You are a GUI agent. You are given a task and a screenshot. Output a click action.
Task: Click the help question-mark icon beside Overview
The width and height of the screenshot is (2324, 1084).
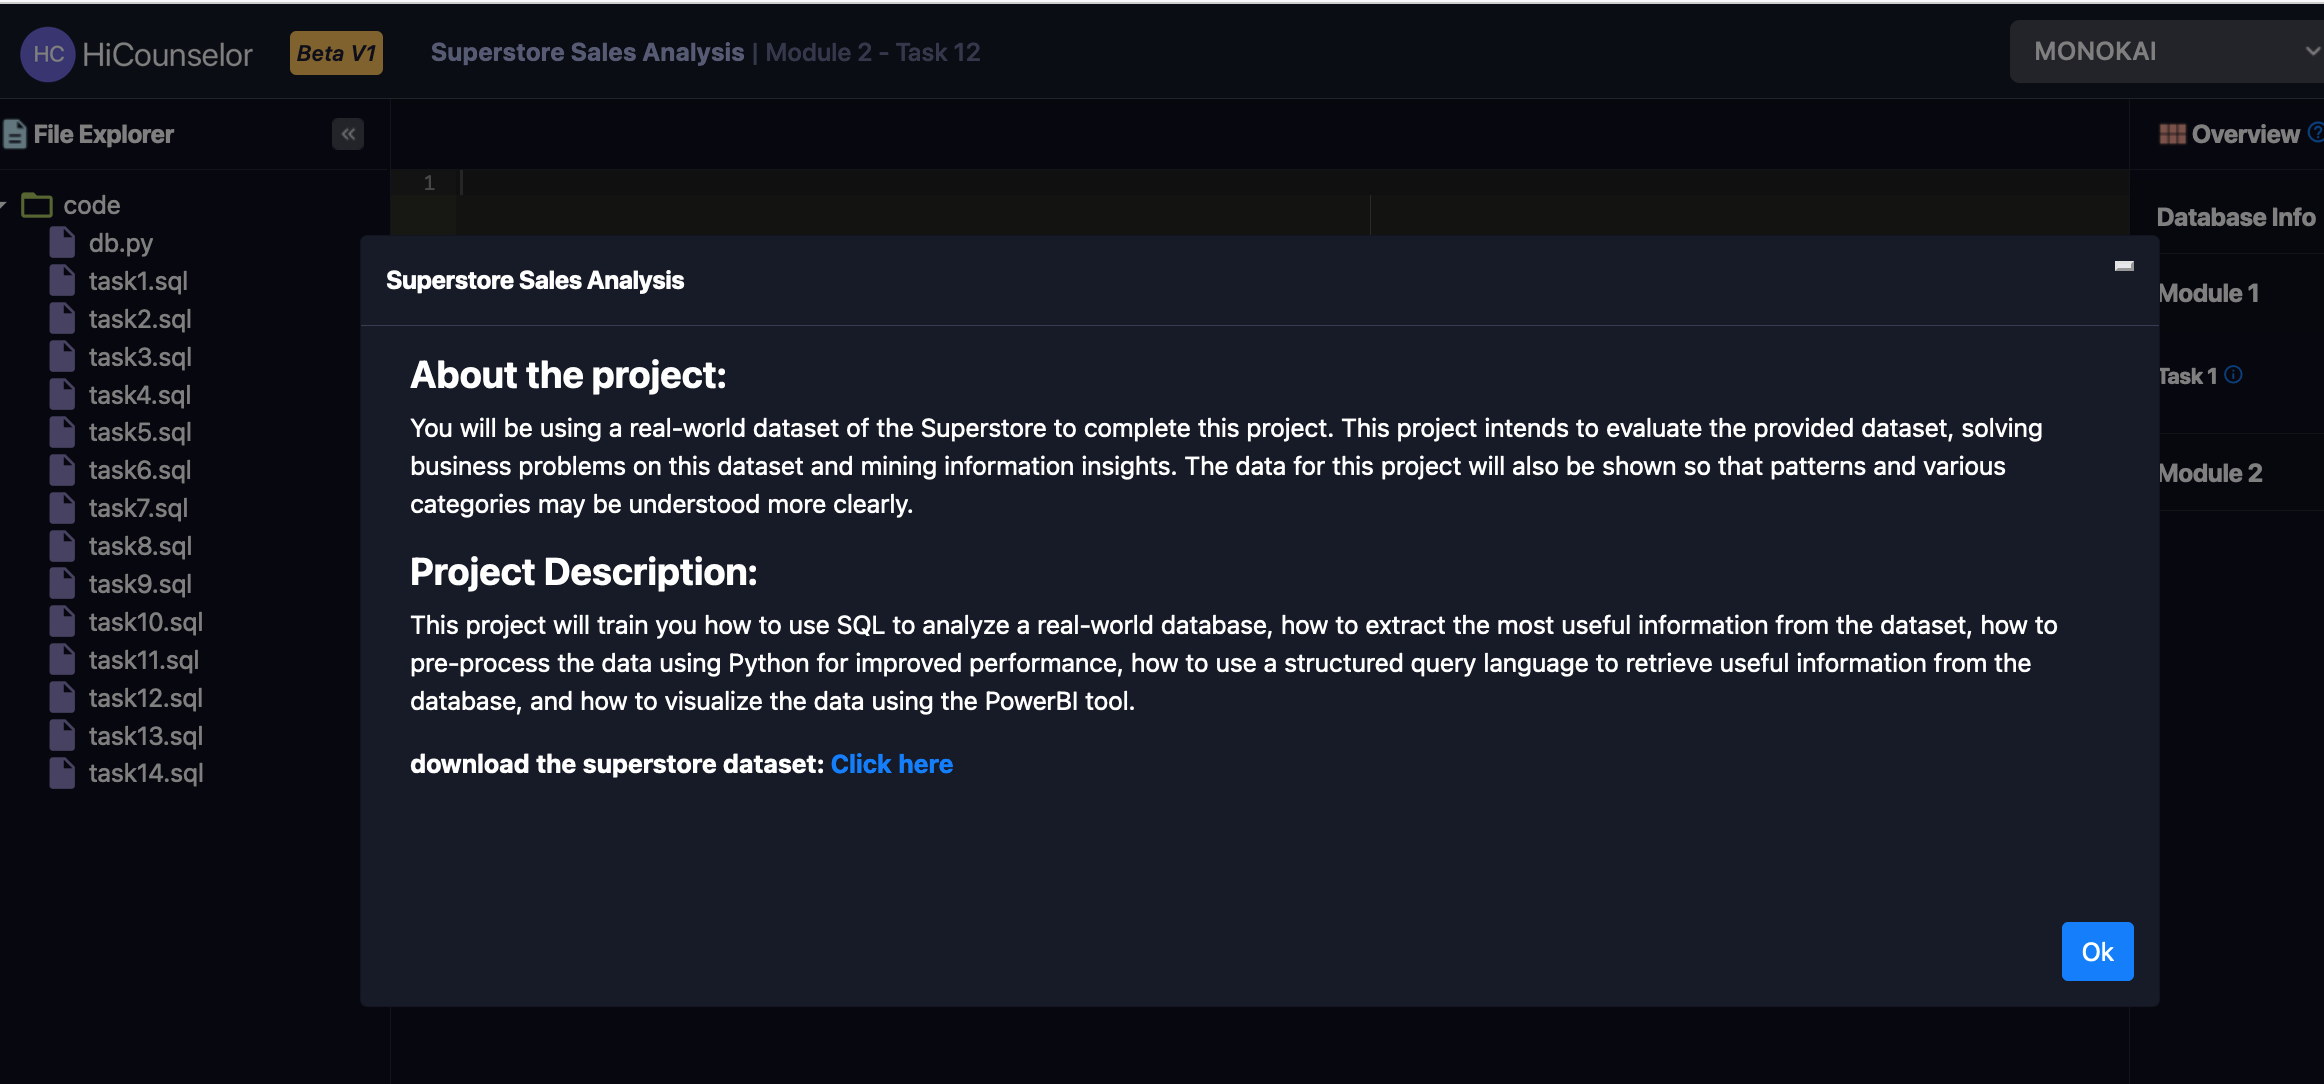pos(2317,131)
